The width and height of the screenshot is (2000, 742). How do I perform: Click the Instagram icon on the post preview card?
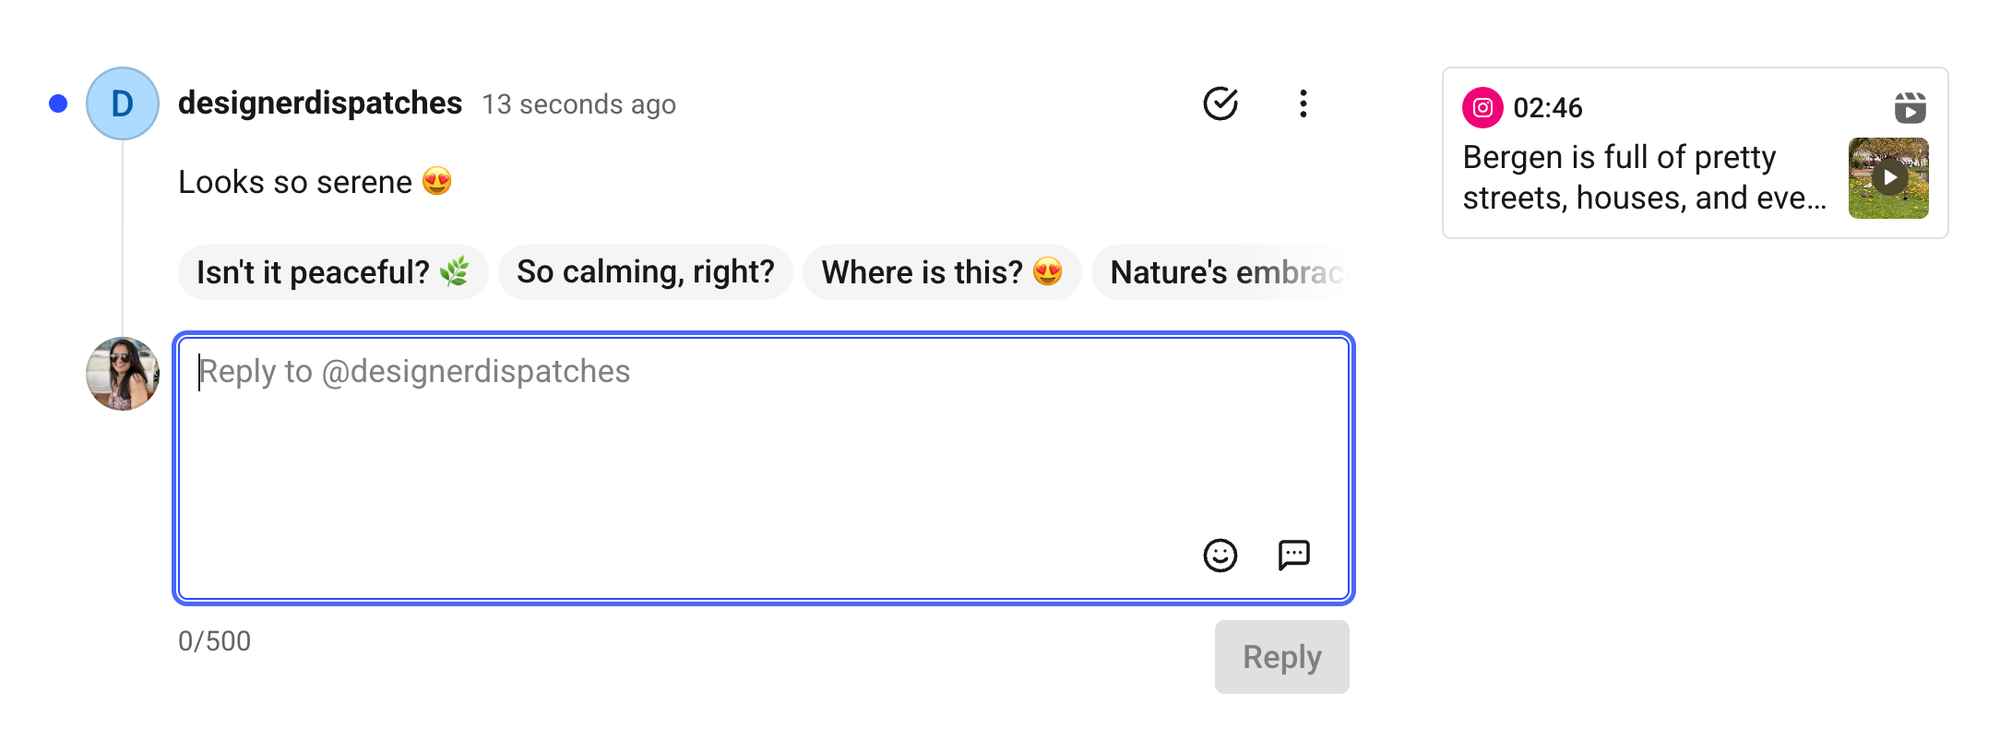[x=1483, y=108]
